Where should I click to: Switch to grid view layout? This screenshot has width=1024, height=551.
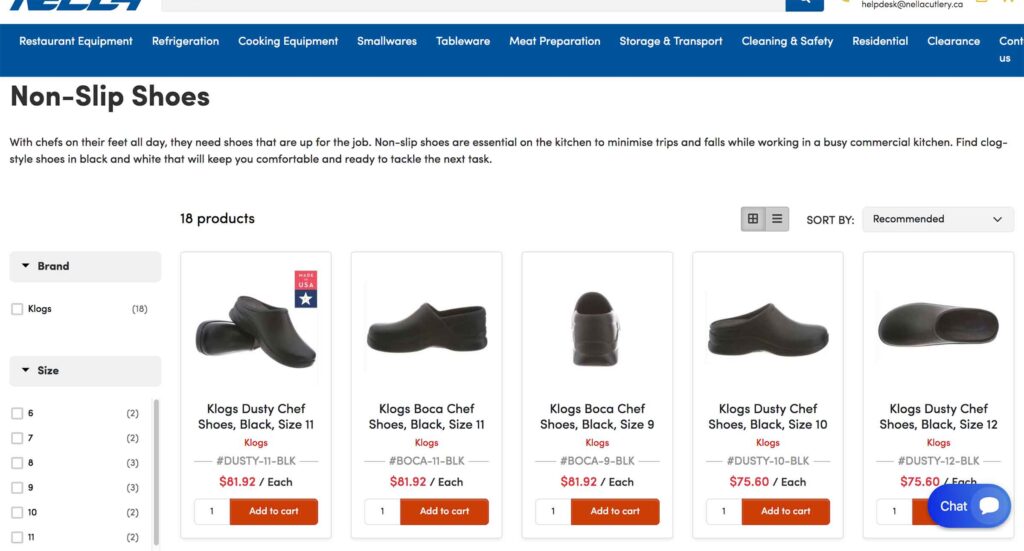click(x=753, y=219)
